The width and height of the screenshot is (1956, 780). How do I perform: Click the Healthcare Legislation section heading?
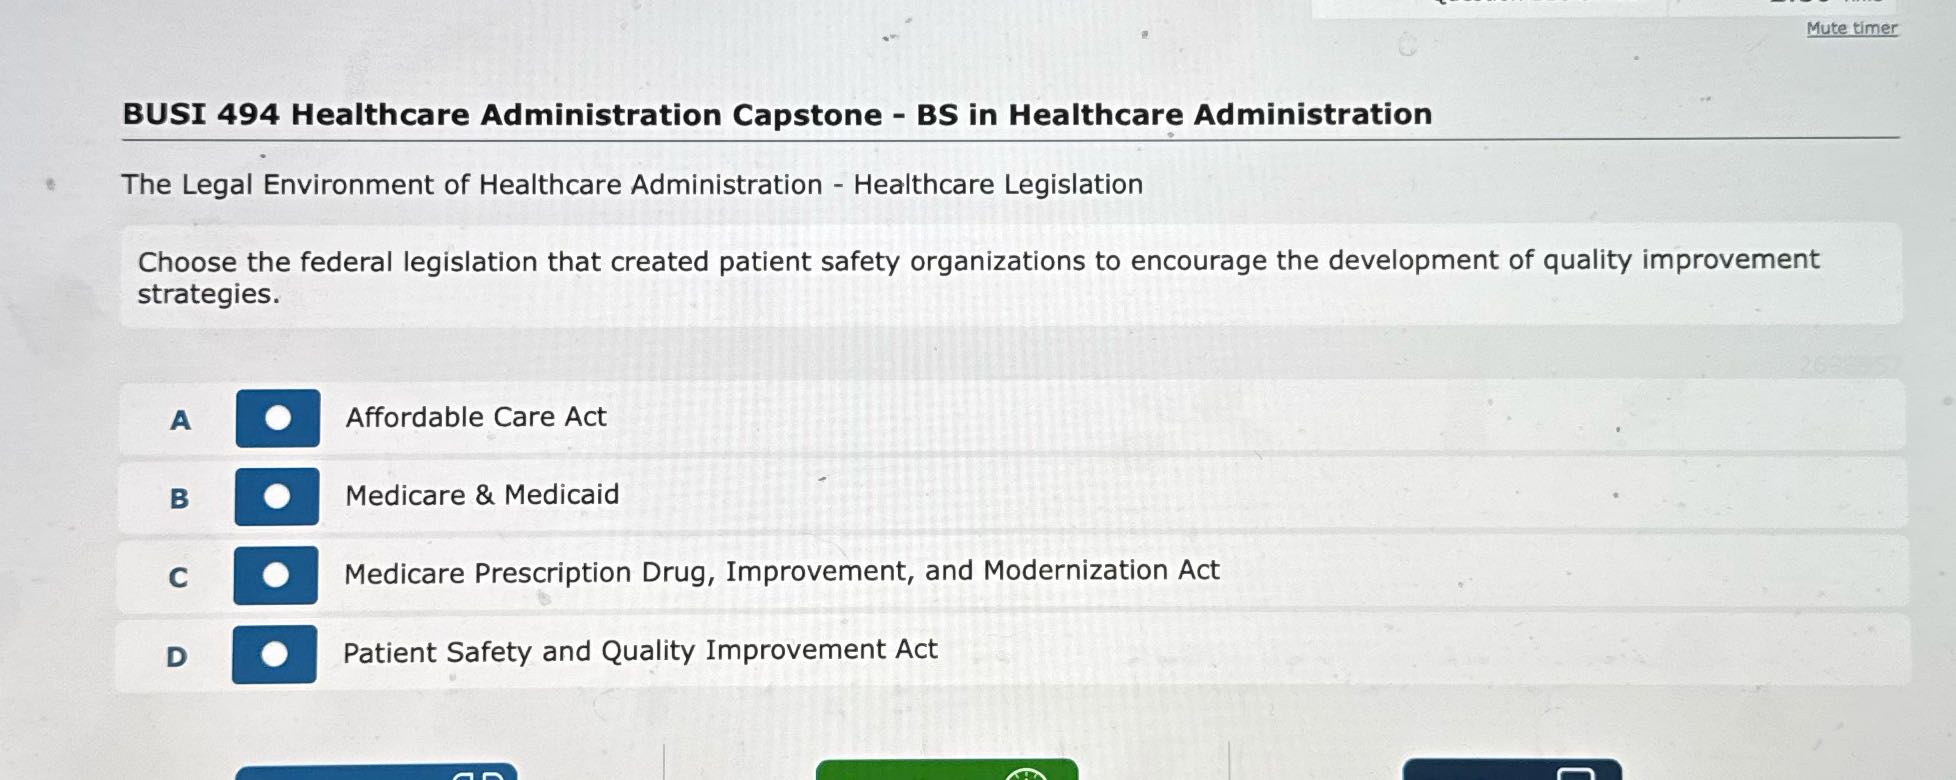point(633,184)
